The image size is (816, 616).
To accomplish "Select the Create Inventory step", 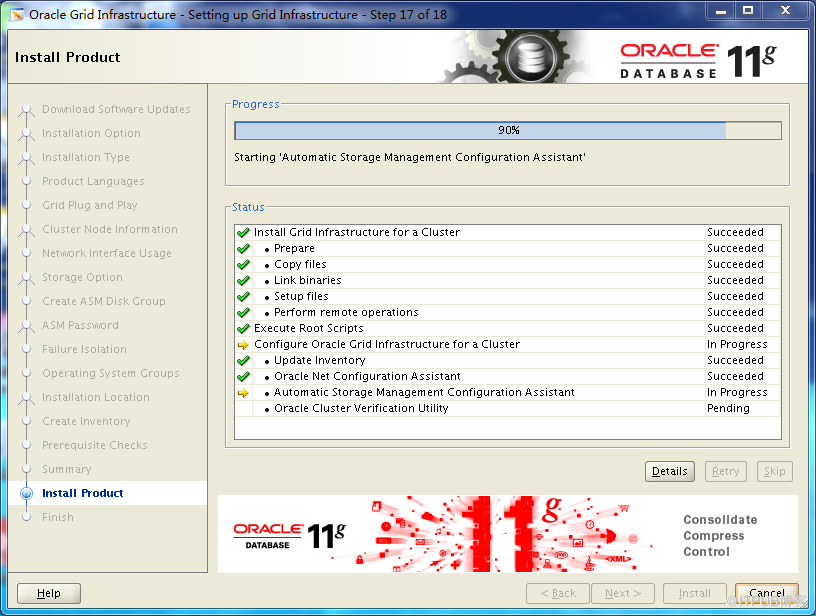I will 86,421.
